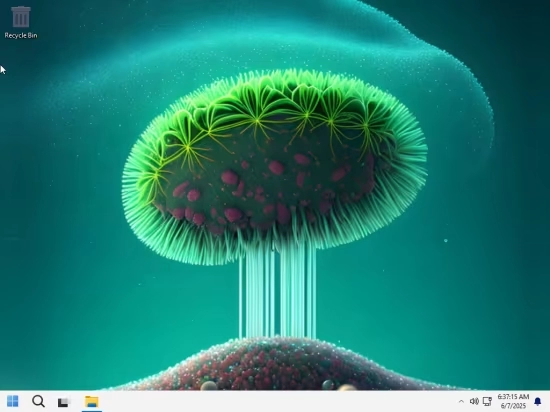Open the volume speaker control
Image resolution: width=550 pixels, height=412 pixels.
coord(474,401)
